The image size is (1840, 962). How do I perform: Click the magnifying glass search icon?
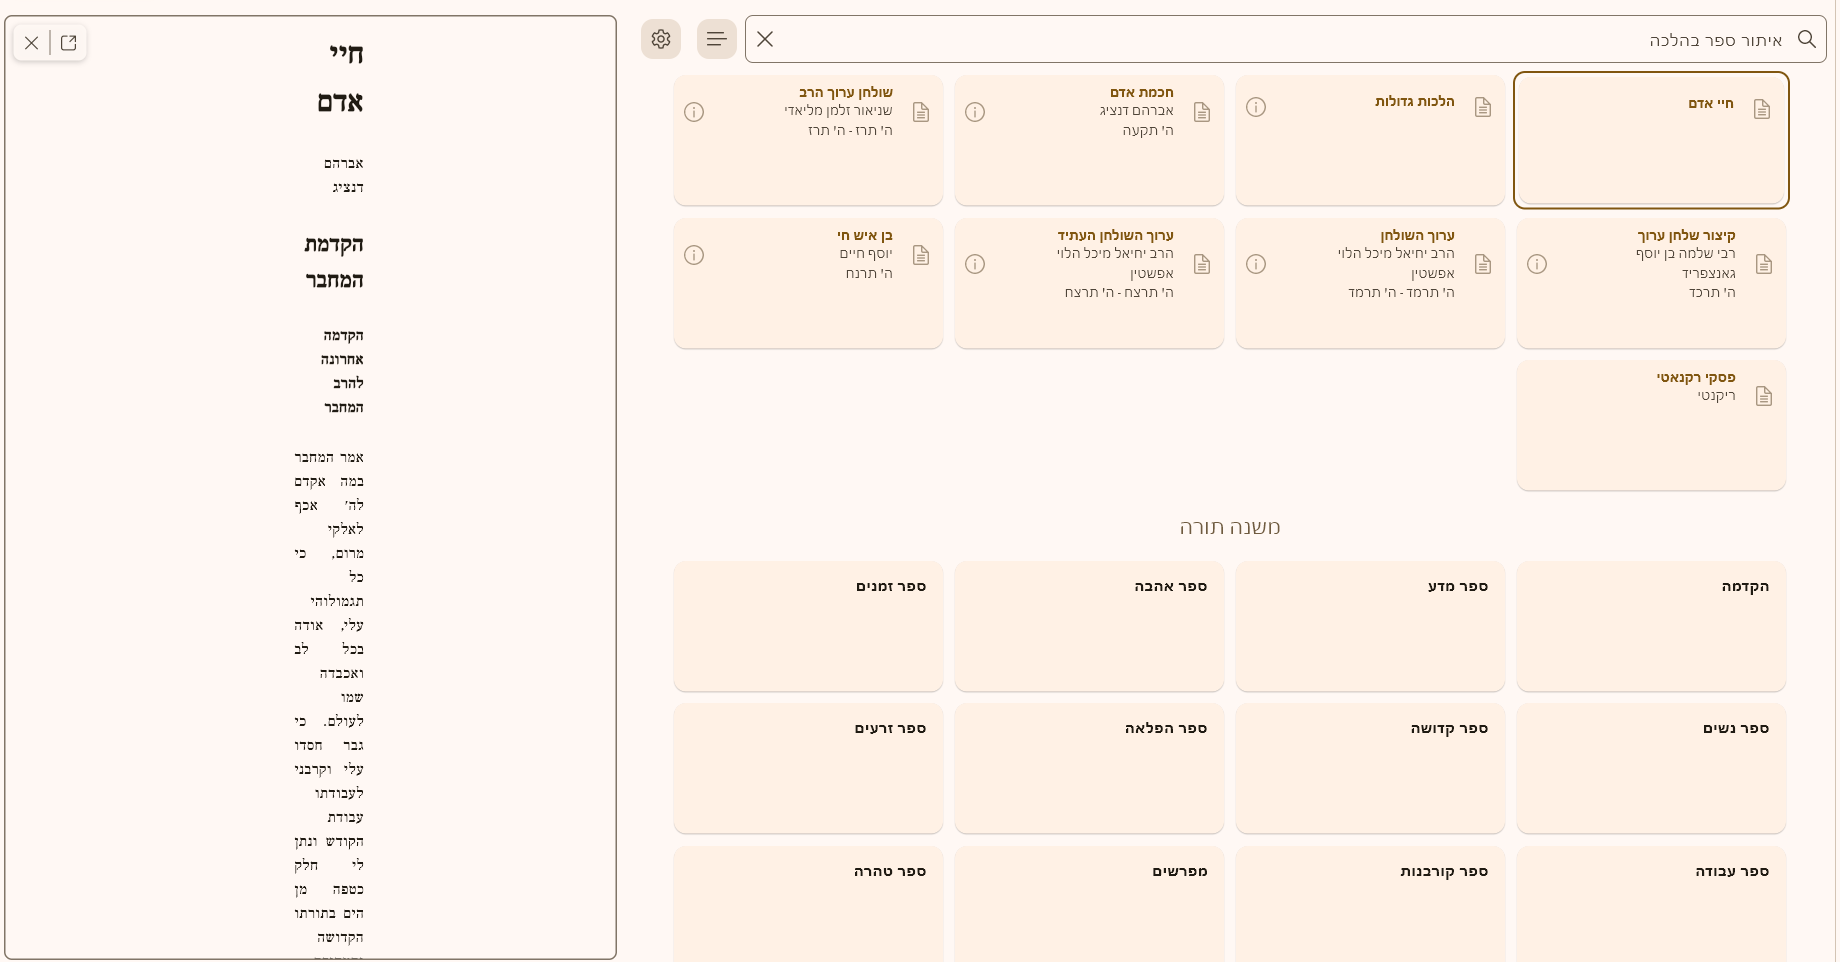(x=1806, y=39)
